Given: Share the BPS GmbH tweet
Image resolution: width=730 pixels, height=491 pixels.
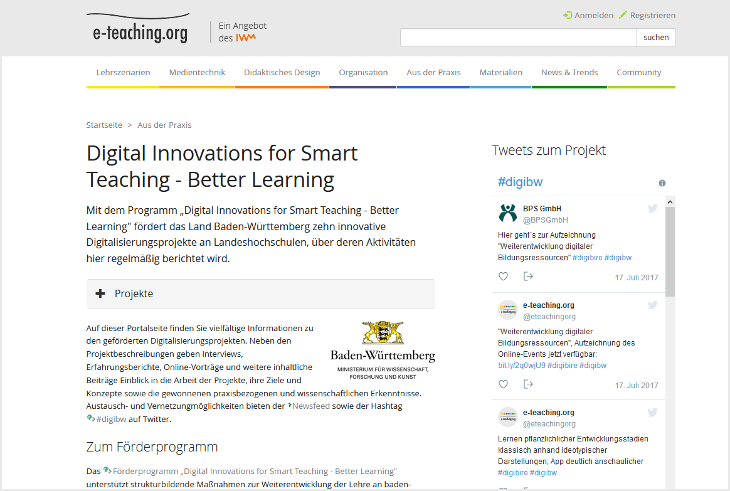Looking at the screenshot, I should click(528, 276).
